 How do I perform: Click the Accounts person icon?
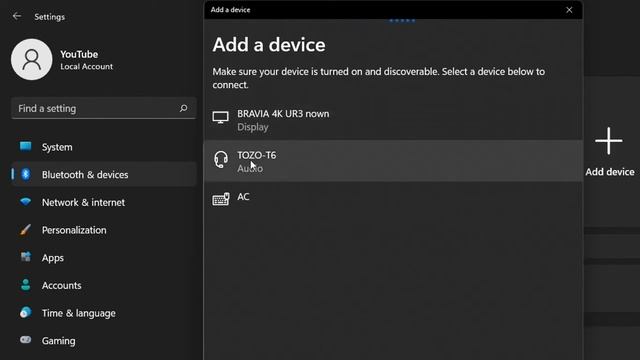(26, 284)
